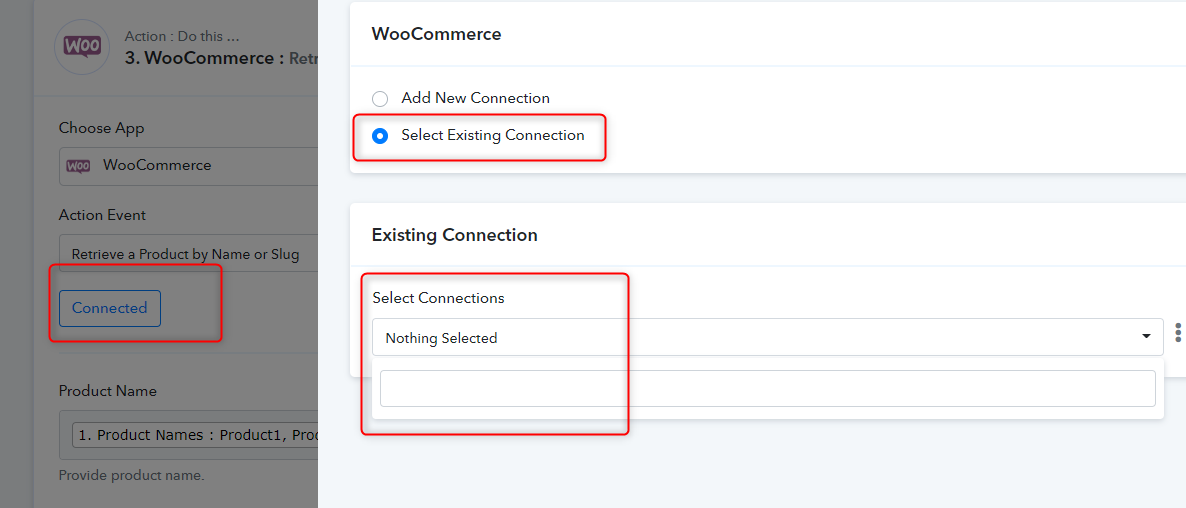
Task: Open the Choose App WooCommerce dropdown
Action: click(188, 166)
